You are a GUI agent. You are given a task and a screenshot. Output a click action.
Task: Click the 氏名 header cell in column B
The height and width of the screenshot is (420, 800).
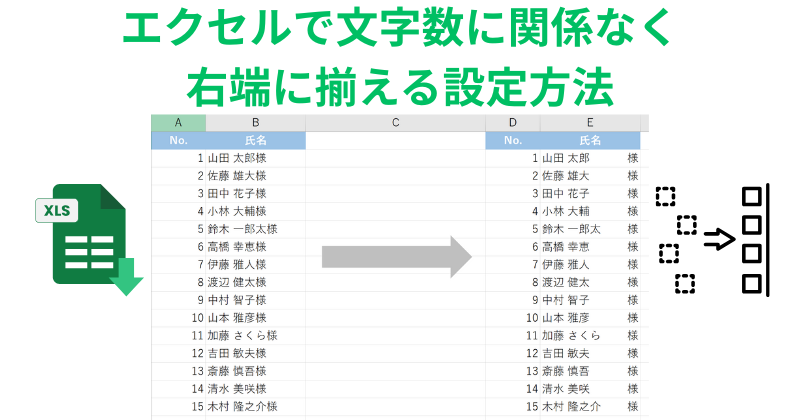pyautogui.click(x=255, y=141)
